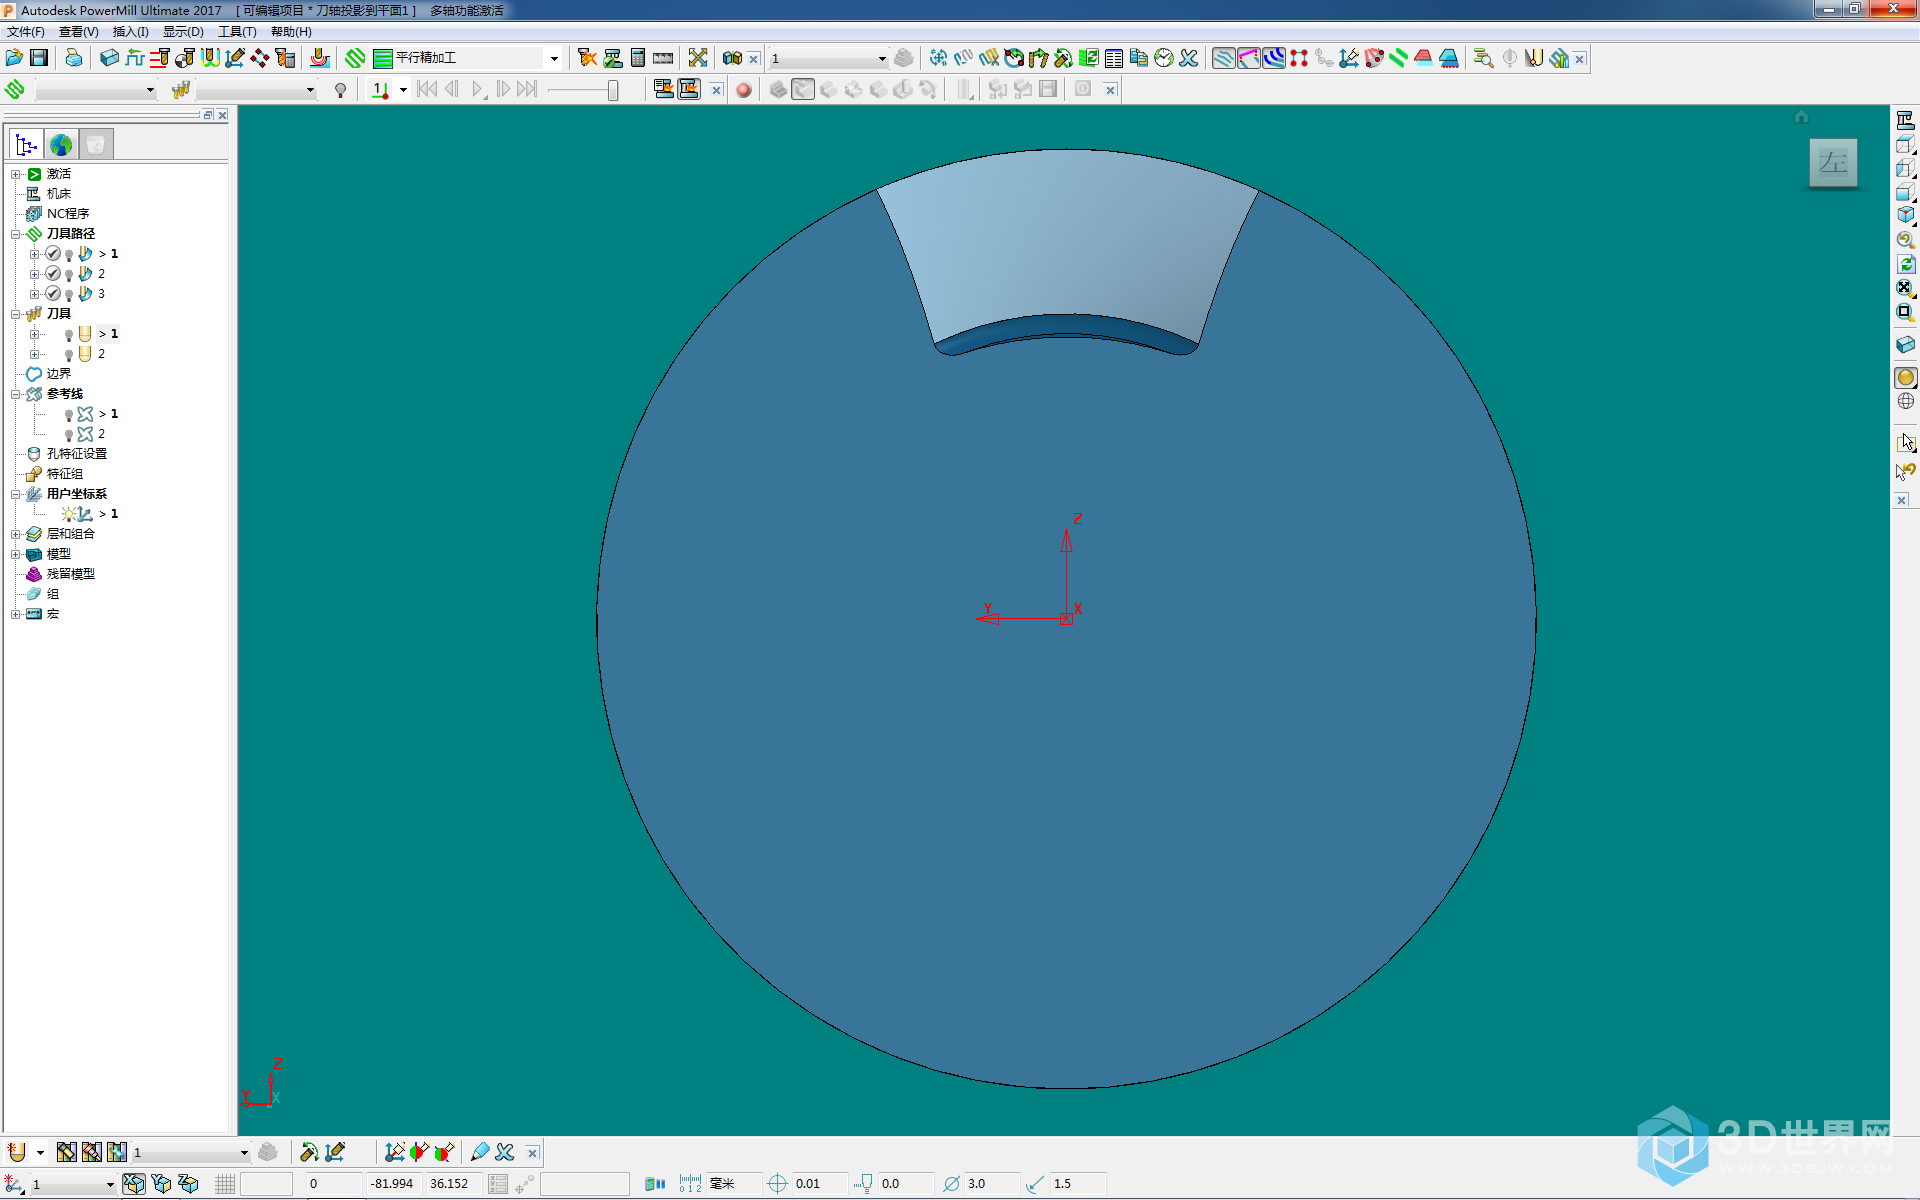This screenshot has width=1920, height=1200.
Task: Step simulation to the end
Action: (528, 90)
